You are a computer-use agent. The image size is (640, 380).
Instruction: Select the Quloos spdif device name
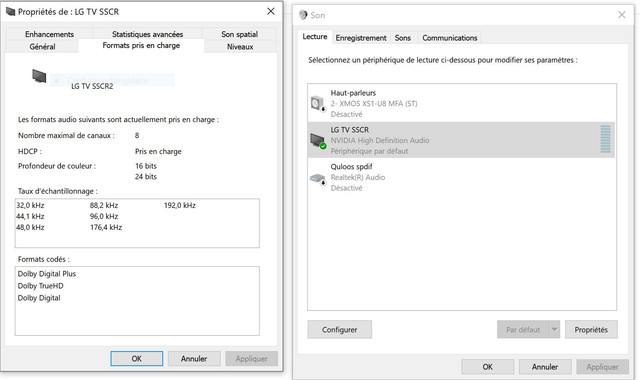351,167
